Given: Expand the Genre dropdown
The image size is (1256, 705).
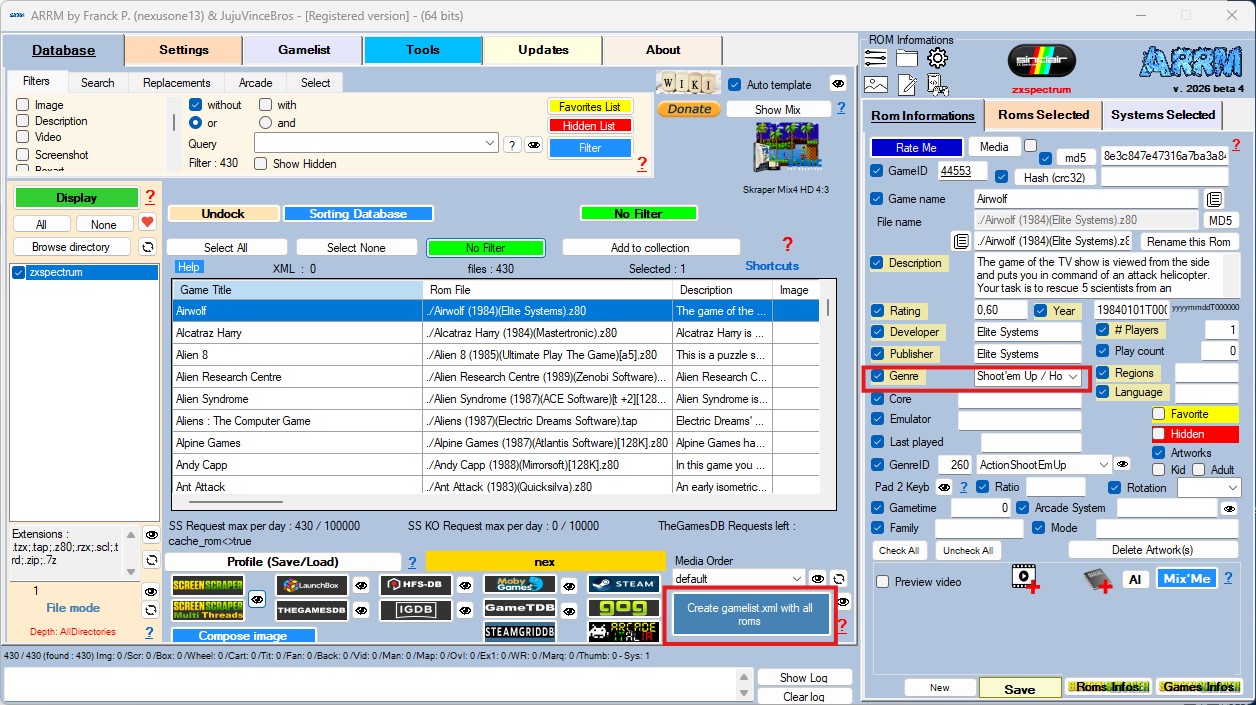Looking at the screenshot, I should (x=1073, y=377).
